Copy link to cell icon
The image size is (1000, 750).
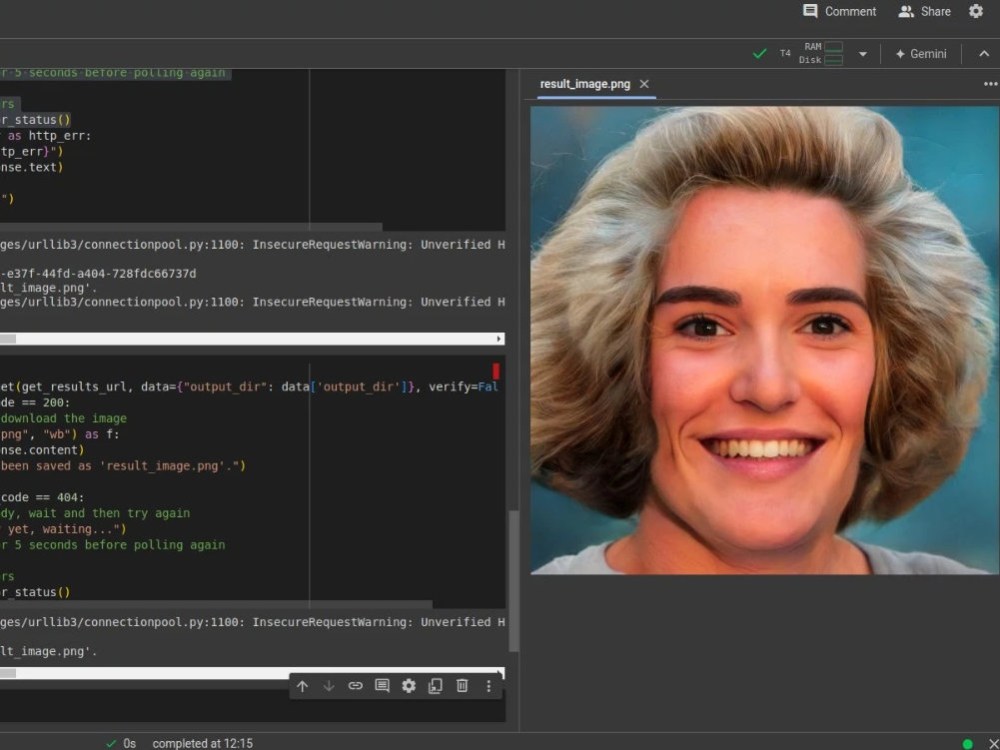point(355,686)
